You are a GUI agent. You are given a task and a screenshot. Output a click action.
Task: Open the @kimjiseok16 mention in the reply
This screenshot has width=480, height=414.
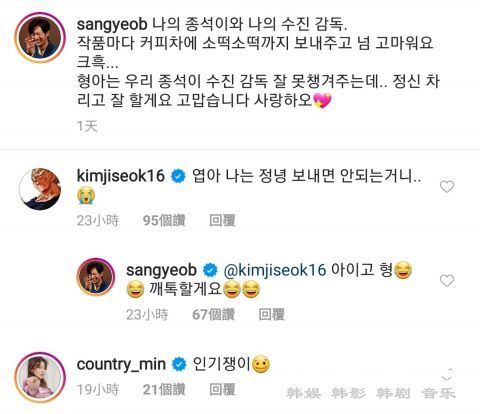(275, 270)
